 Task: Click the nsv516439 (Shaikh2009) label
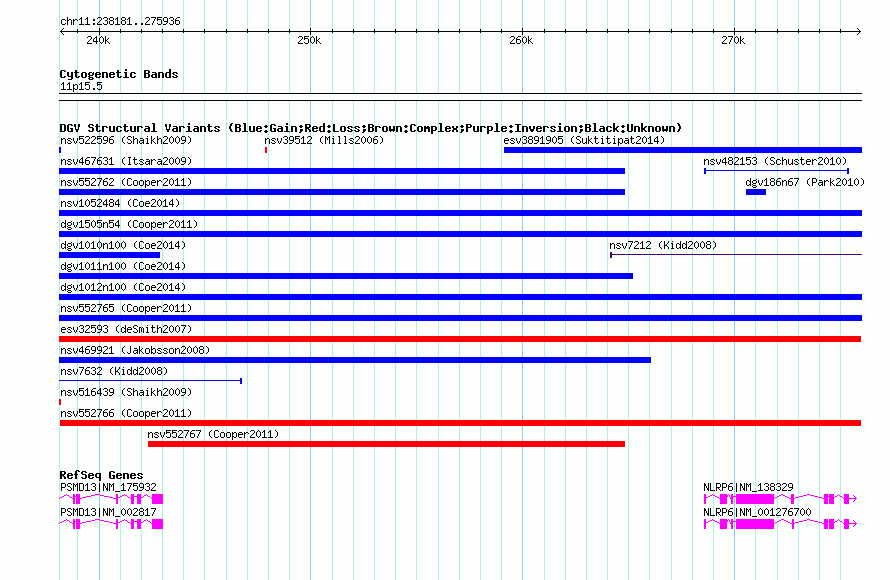[126, 392]
